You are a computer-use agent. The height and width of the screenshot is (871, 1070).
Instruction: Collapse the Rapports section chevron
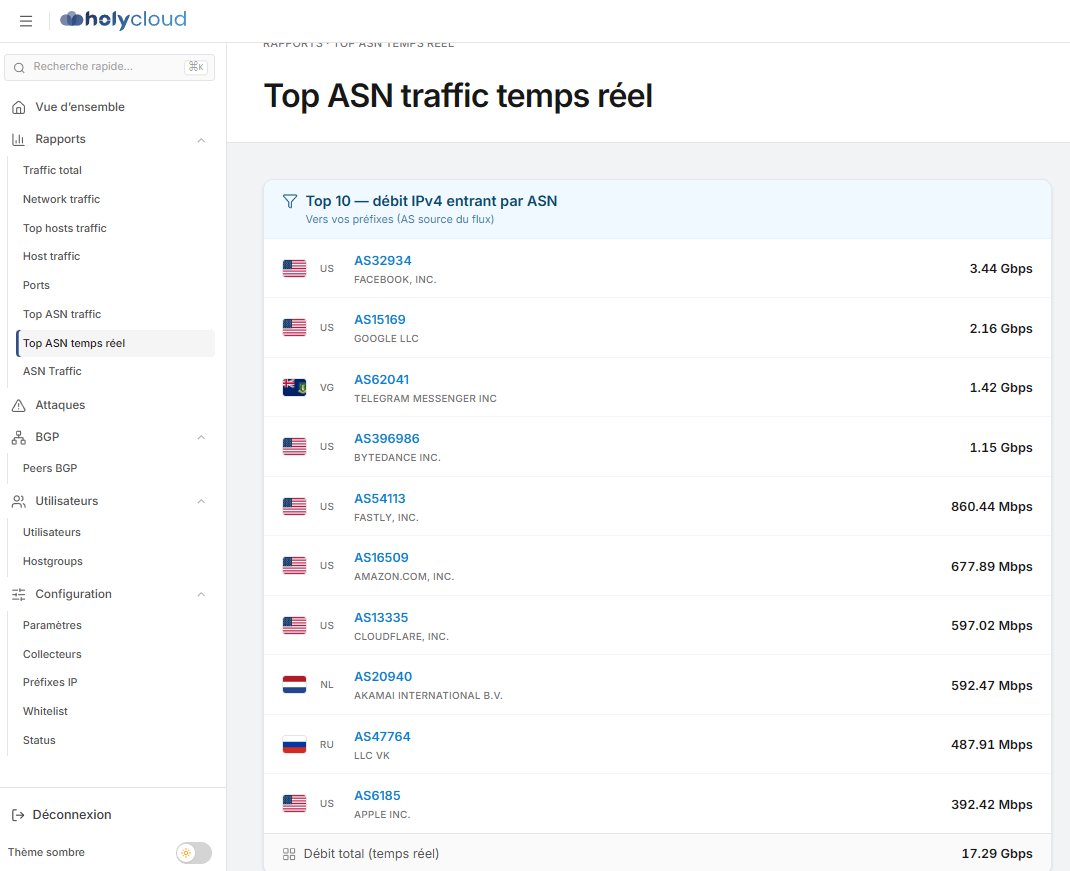click(x=201, y=140)
